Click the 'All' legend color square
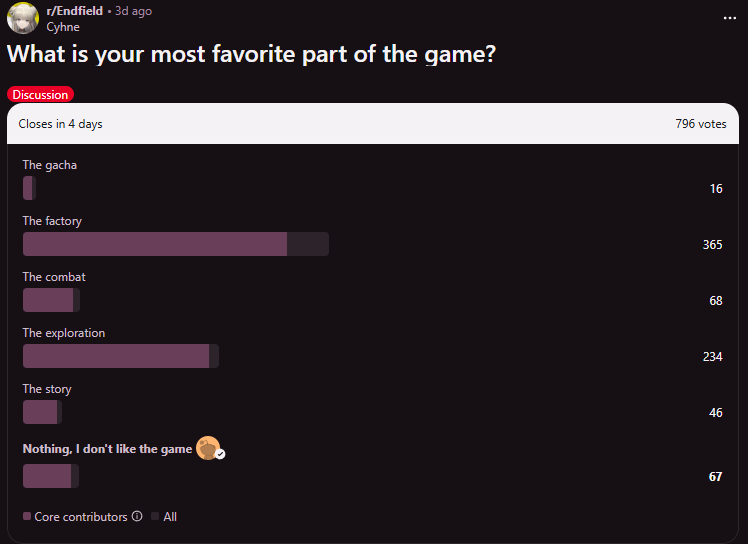Viewport: 748px width, 544px height. point(155,517)
